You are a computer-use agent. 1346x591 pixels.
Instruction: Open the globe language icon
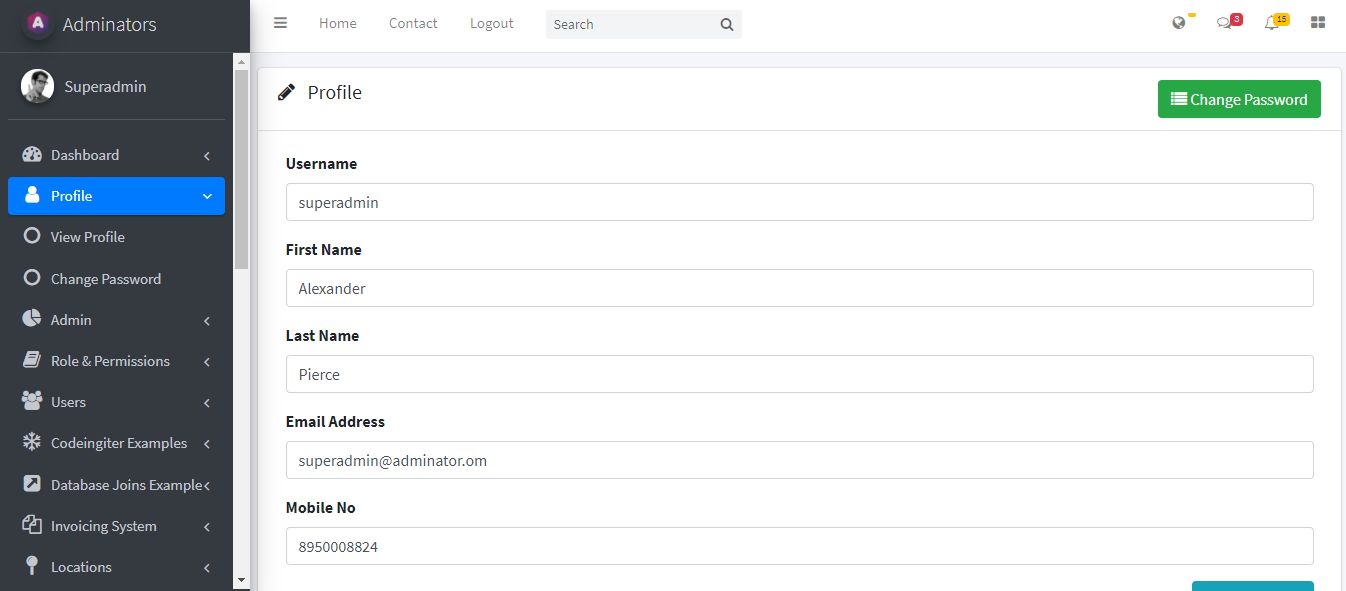tap(1179, 23)
